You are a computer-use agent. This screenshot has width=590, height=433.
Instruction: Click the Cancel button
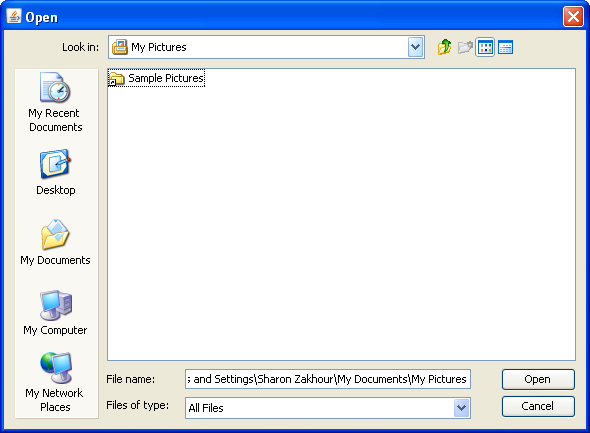click(538, 406)
